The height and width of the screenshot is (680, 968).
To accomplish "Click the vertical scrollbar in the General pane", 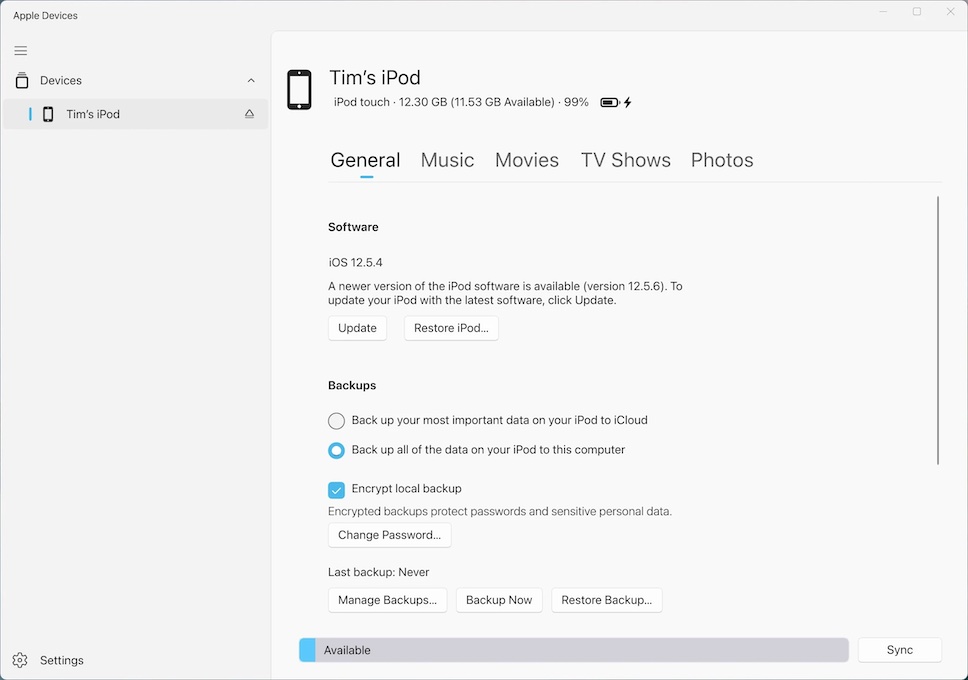I will pyautogui.click(x=938, y=330).
